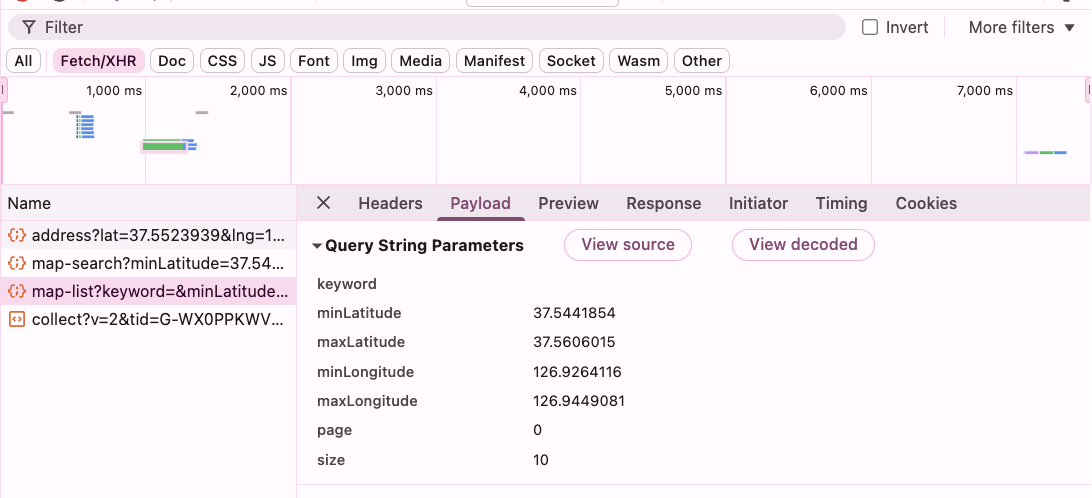Image resolution: width=1092 pixels, height=498 pixels.
Task: Enable the Img type filter
Action: click(364, 61)
